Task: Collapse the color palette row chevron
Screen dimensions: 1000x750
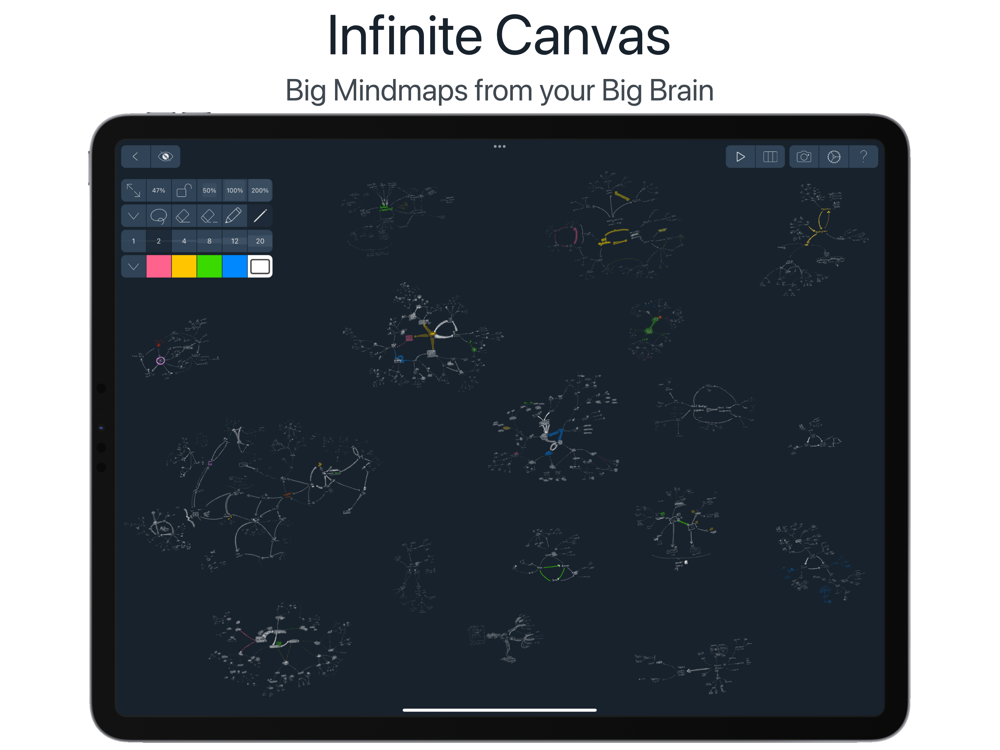Action: click(x=133, y=267)
